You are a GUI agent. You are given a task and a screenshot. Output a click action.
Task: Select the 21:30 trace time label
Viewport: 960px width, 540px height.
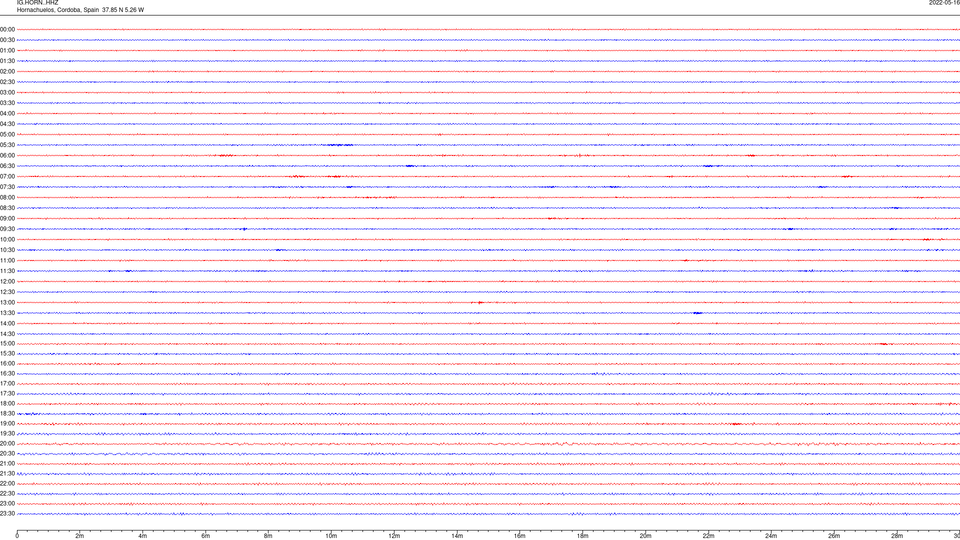[7, 474]
